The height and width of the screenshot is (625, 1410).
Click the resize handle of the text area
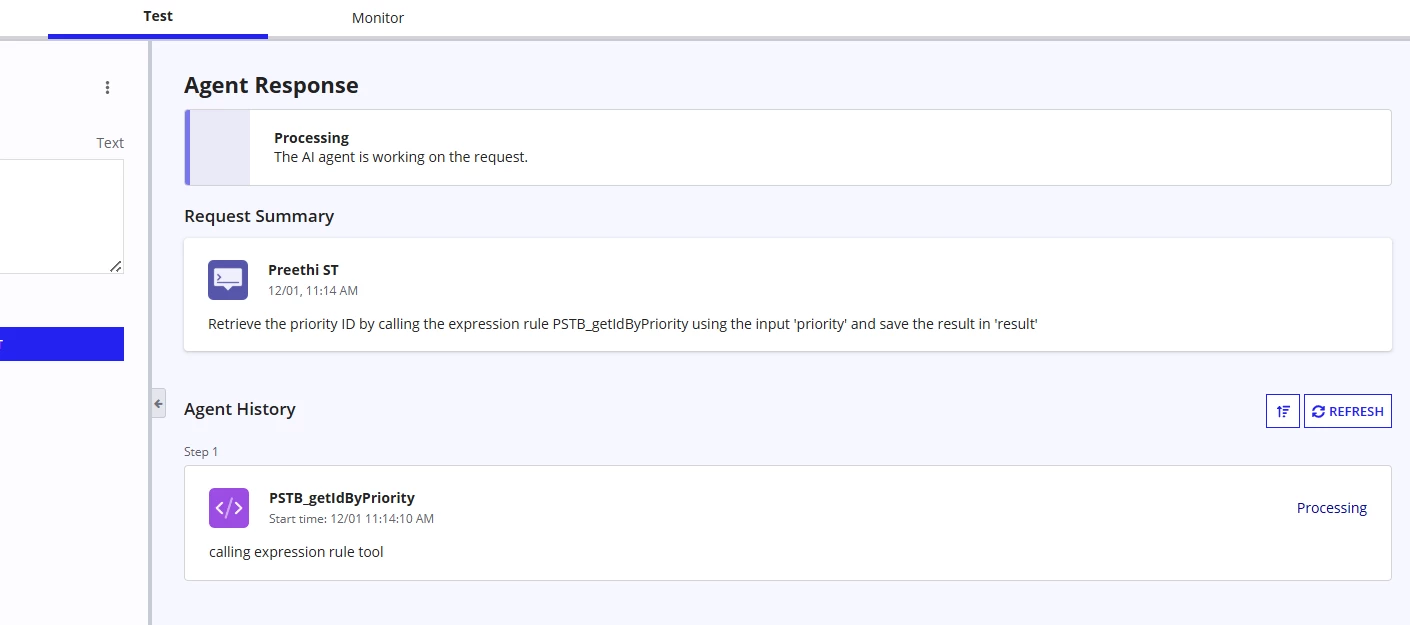(115, 266)
